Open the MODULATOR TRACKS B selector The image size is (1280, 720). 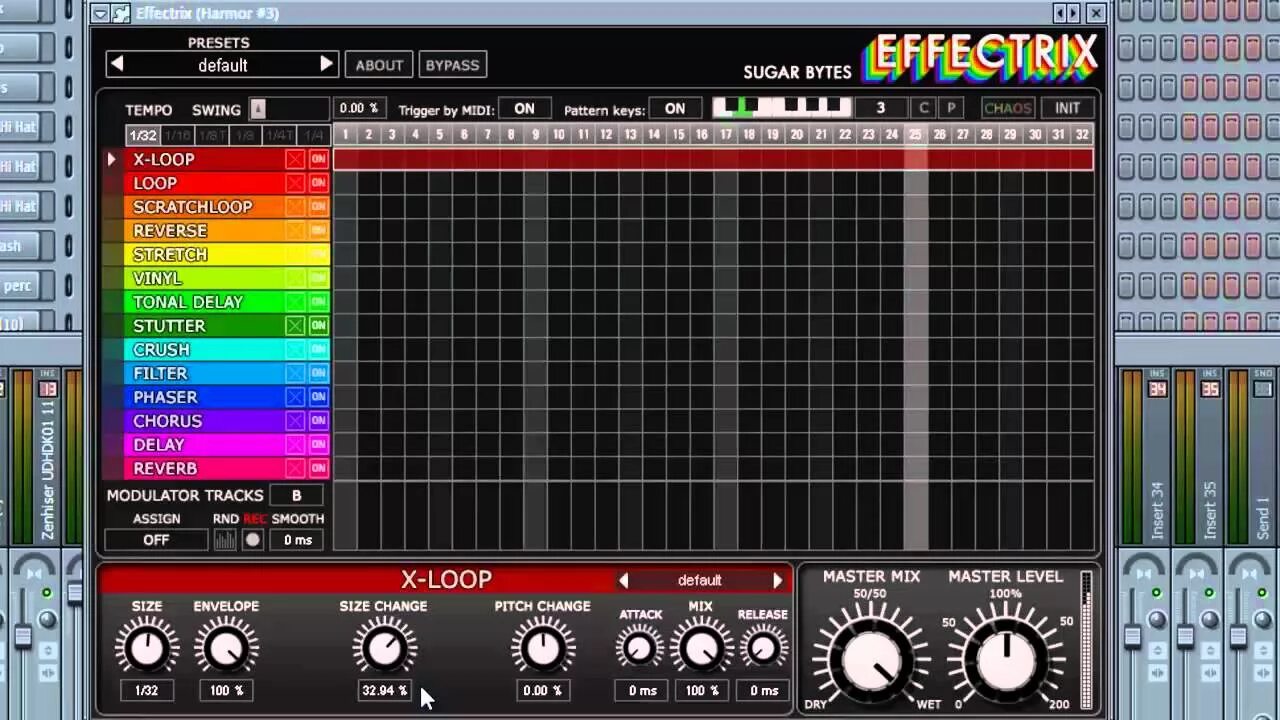click(296, 495)
